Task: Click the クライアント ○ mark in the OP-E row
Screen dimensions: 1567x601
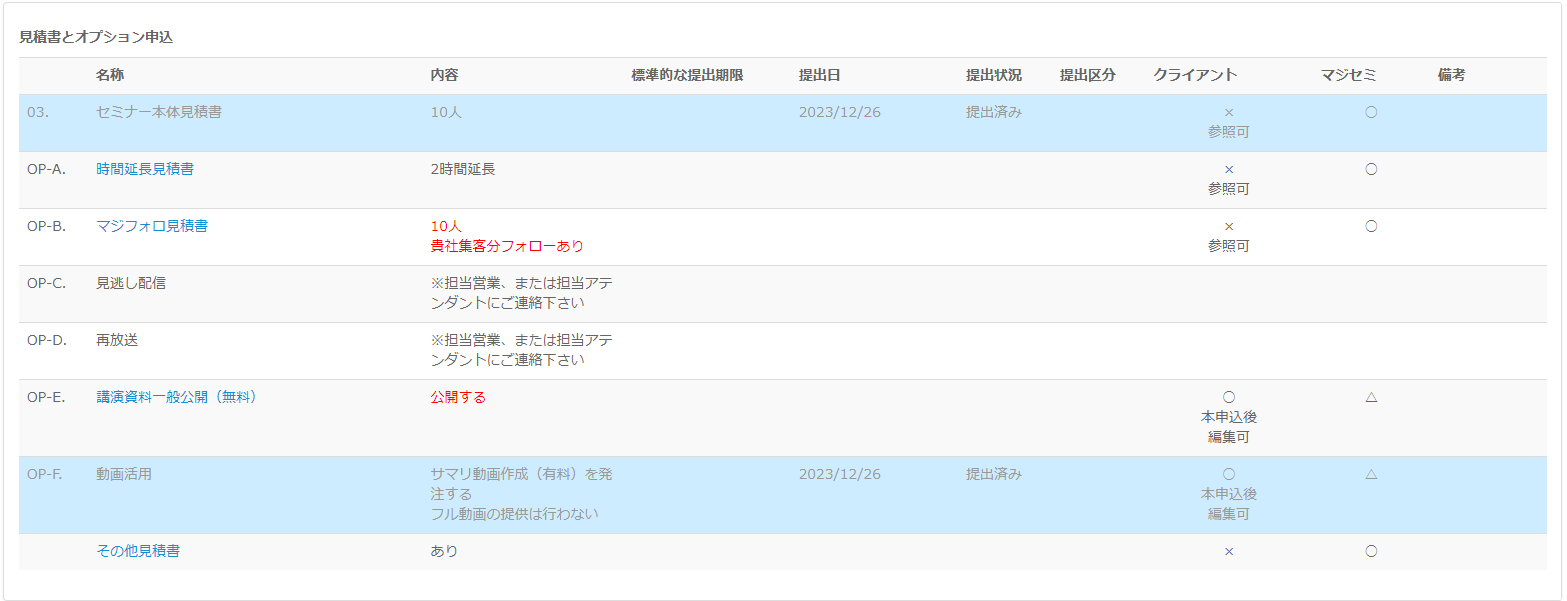Action: [x=1228, y=397]
